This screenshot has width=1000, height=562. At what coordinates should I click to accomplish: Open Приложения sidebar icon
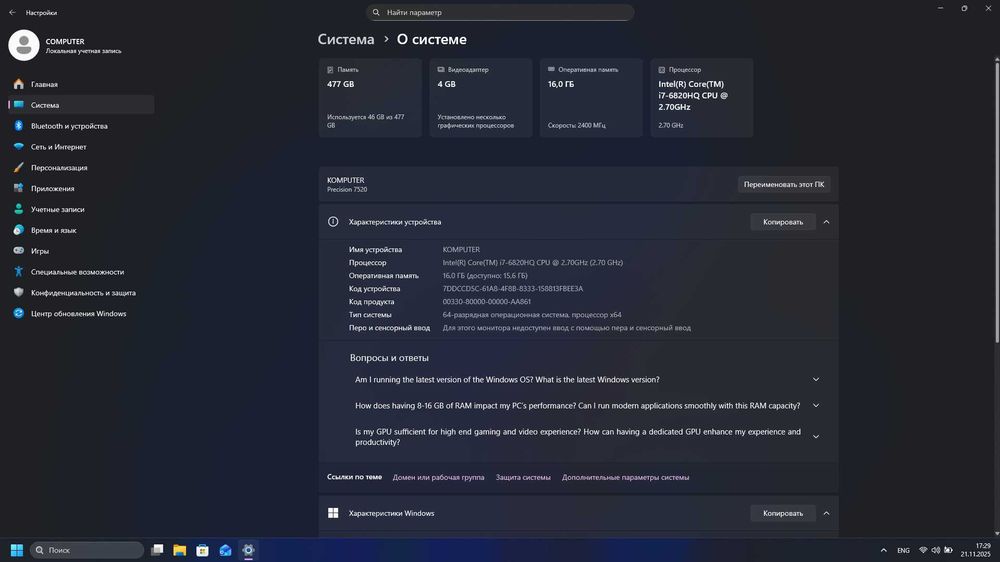pos(18,188)
